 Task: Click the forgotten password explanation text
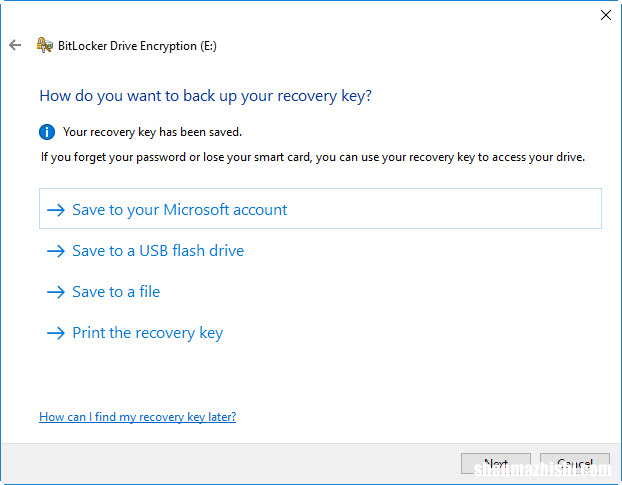313,157
